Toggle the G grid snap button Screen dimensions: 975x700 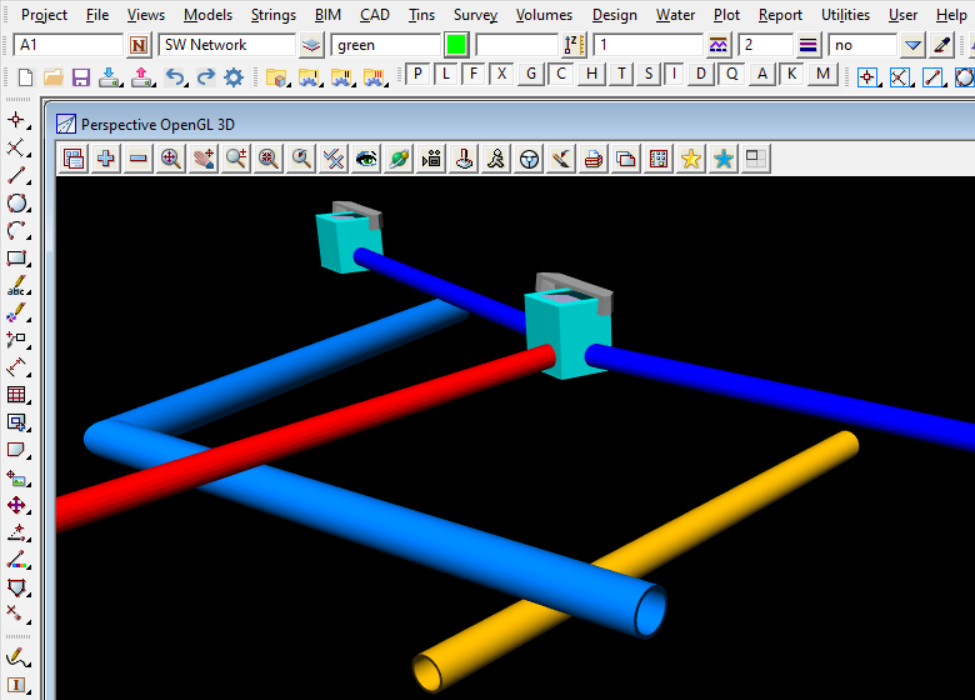[530, 74]
